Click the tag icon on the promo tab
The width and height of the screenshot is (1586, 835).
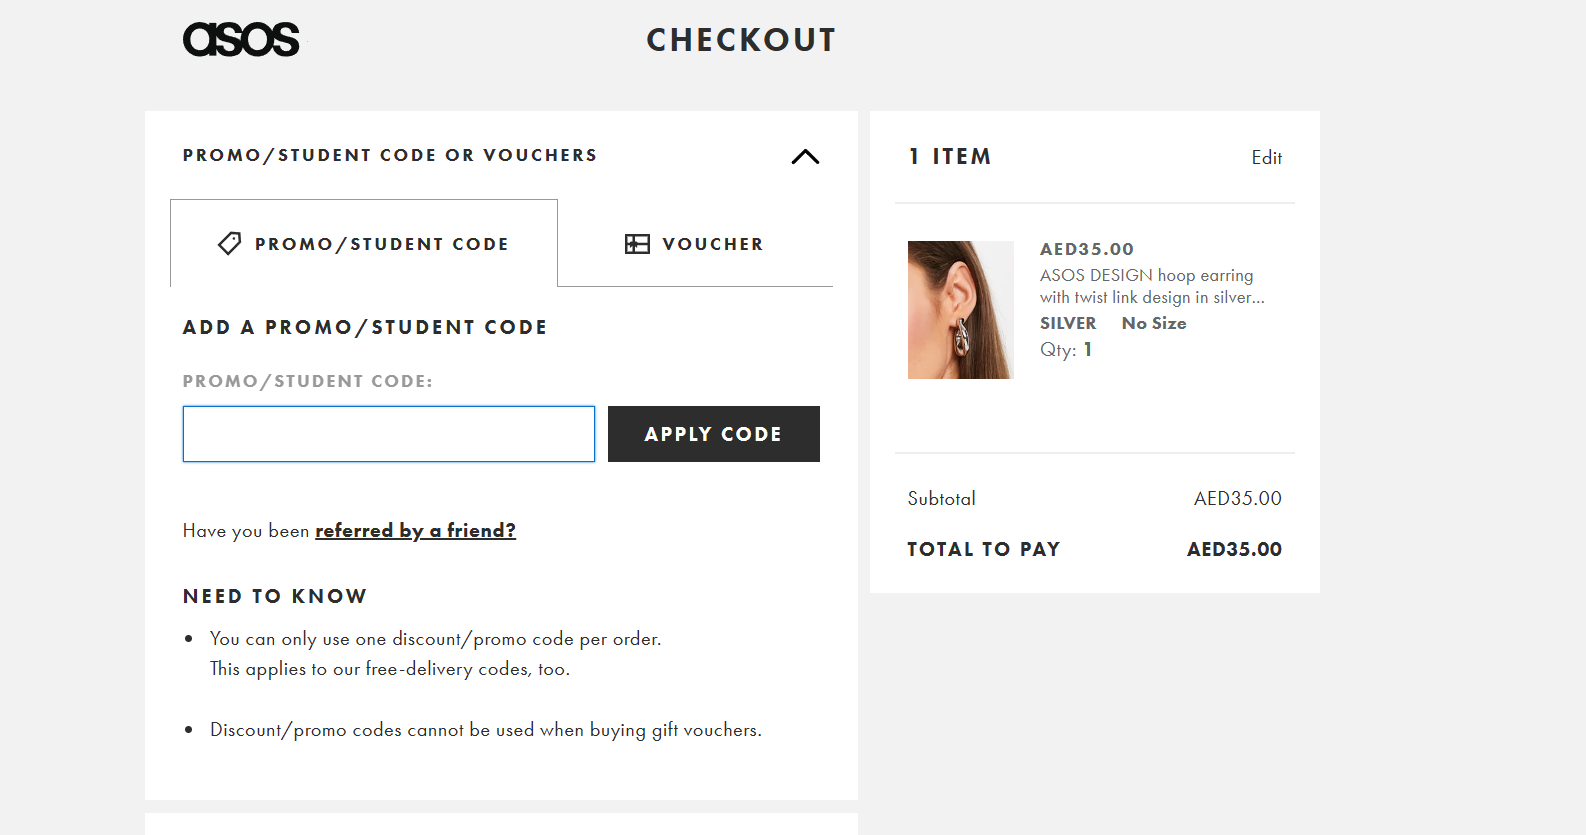pos(230,244)
